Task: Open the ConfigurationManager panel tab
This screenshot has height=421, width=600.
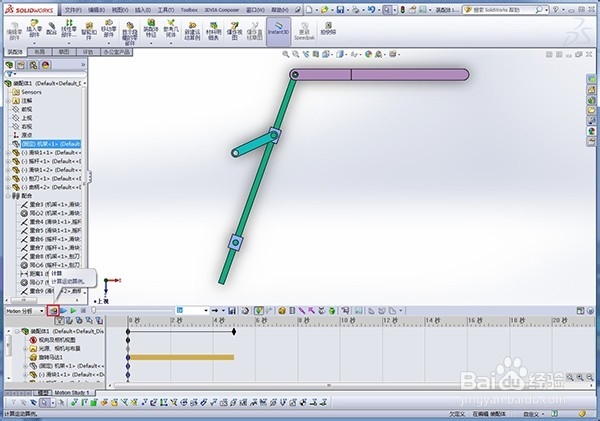Action: point(33,65)
